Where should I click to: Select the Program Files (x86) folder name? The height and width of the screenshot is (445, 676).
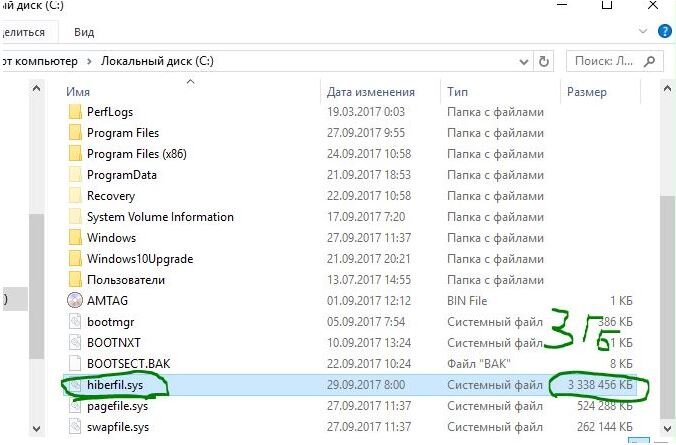click(x=137, y=154)
